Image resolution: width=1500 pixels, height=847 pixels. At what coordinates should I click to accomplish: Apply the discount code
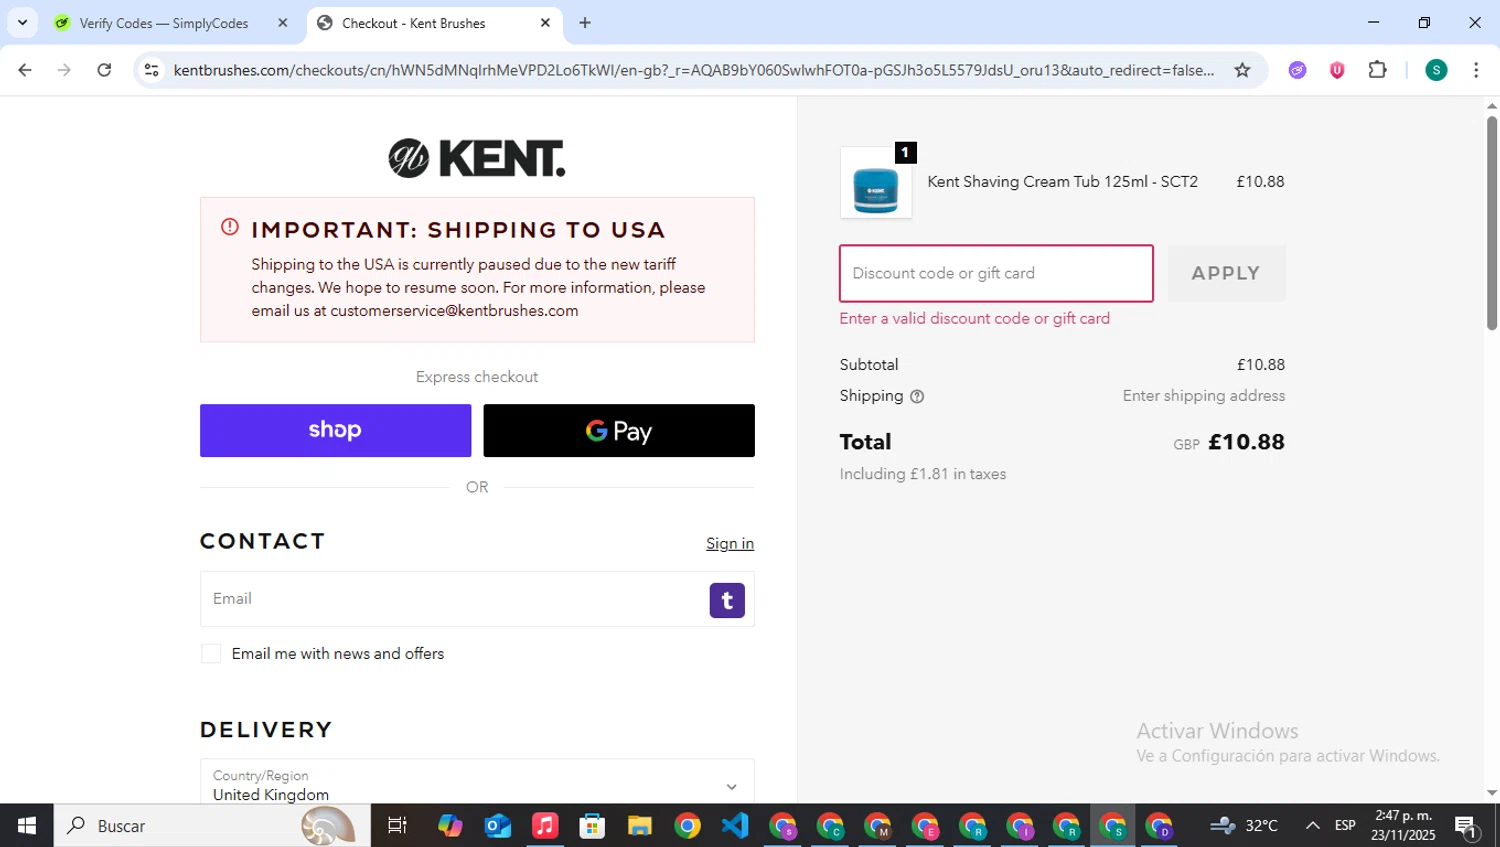[1226, 273]
